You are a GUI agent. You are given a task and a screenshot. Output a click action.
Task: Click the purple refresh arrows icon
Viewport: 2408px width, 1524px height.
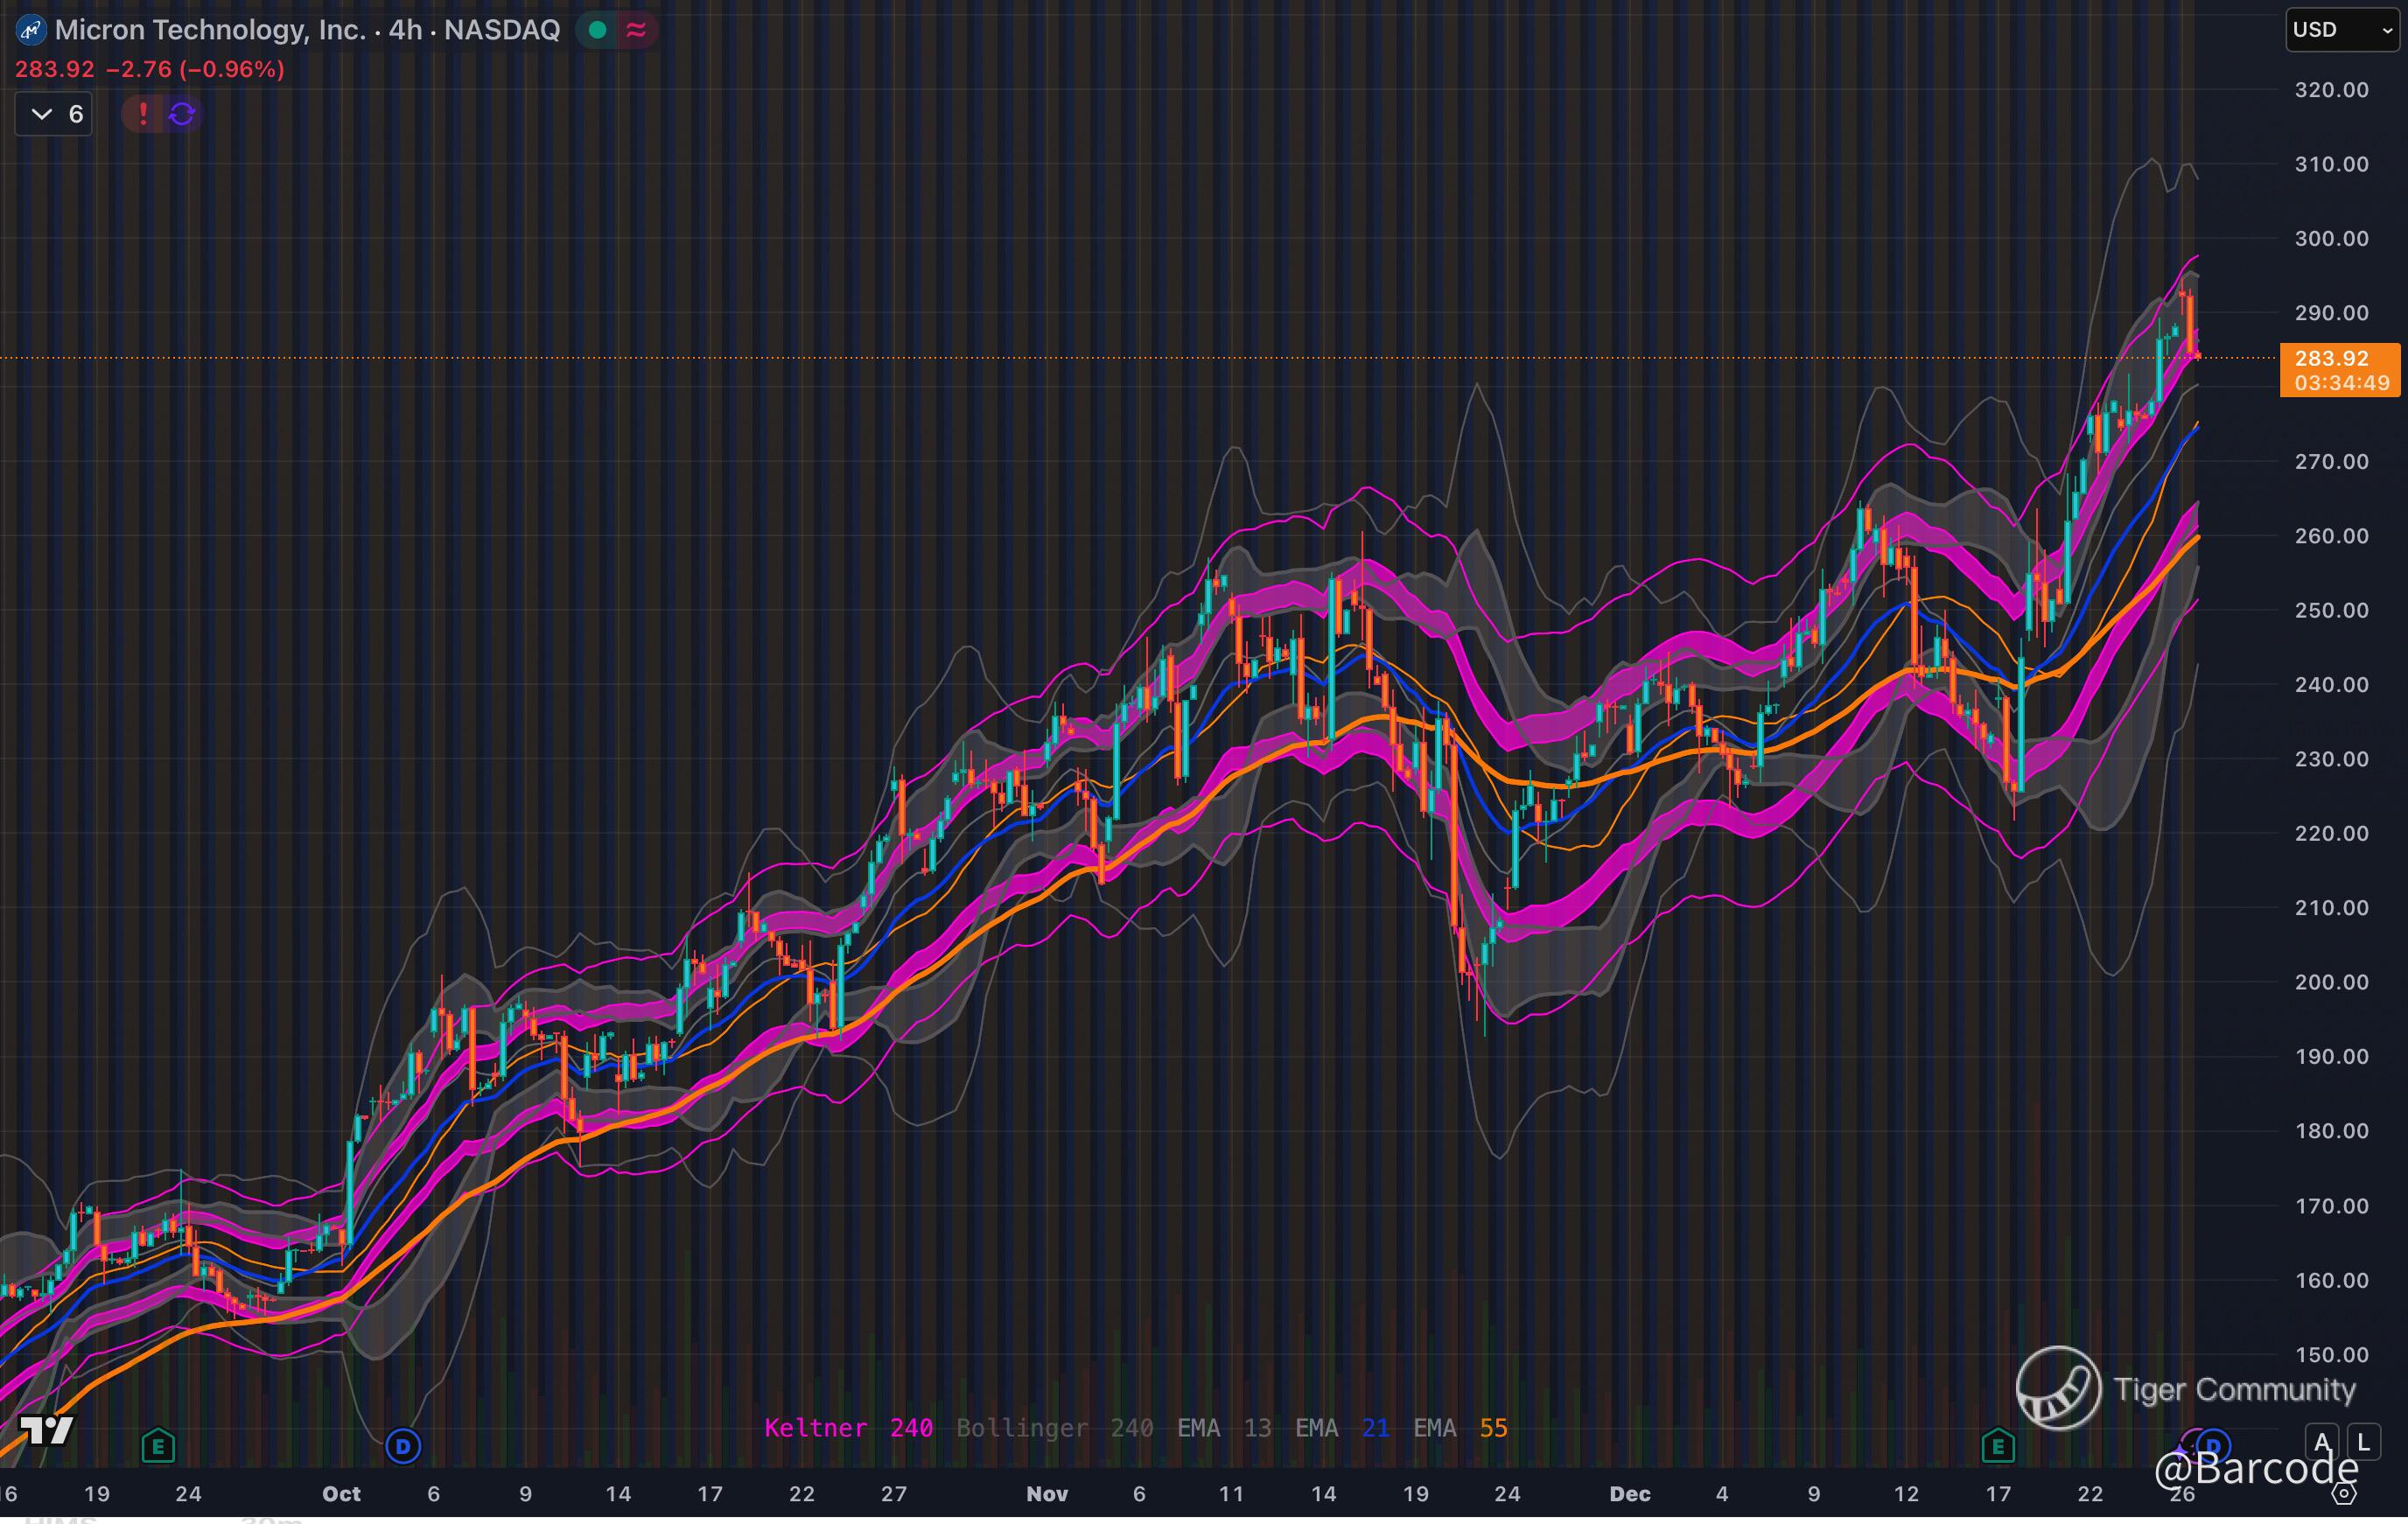tap(182, 114)
